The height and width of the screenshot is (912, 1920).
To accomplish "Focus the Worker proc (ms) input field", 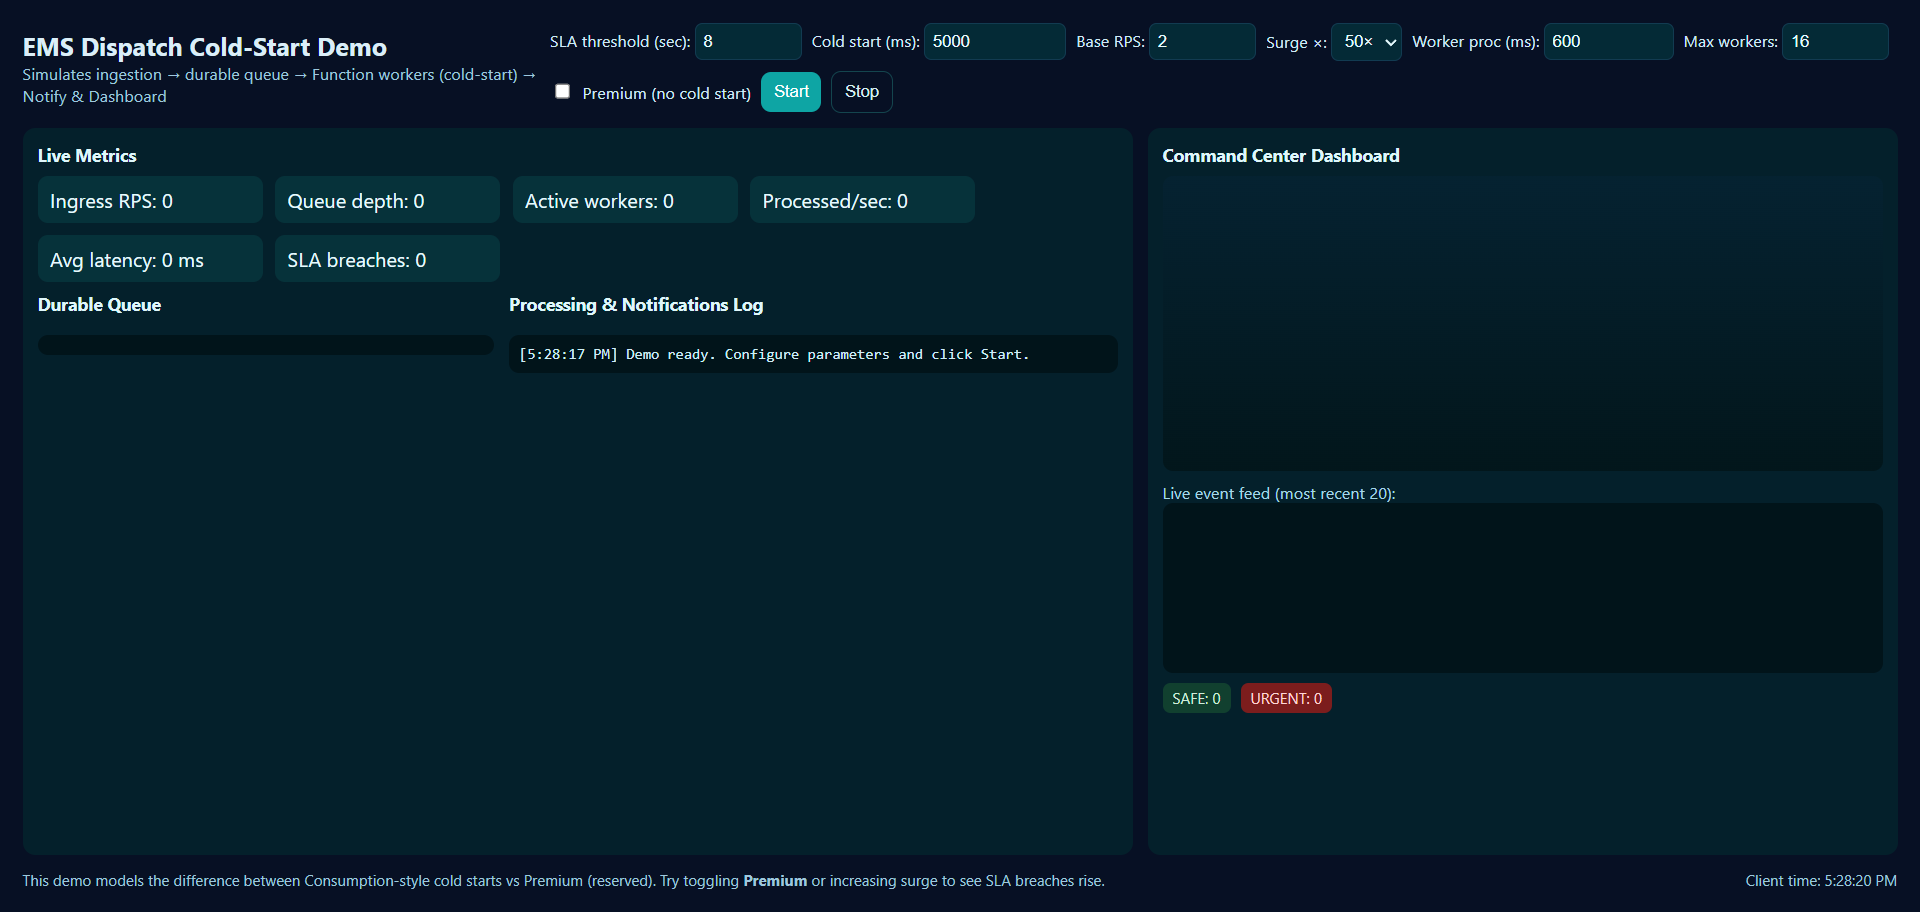I will click(1609, 42).
